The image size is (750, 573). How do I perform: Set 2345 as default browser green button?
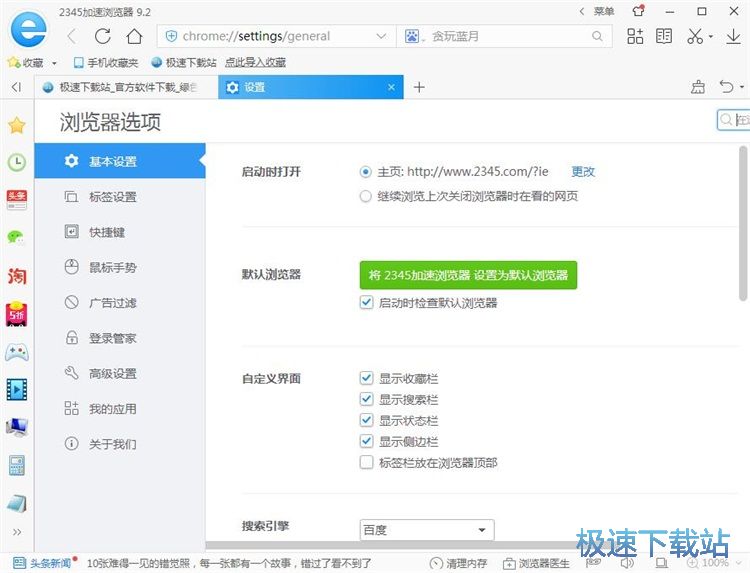(x=468, y=275)
